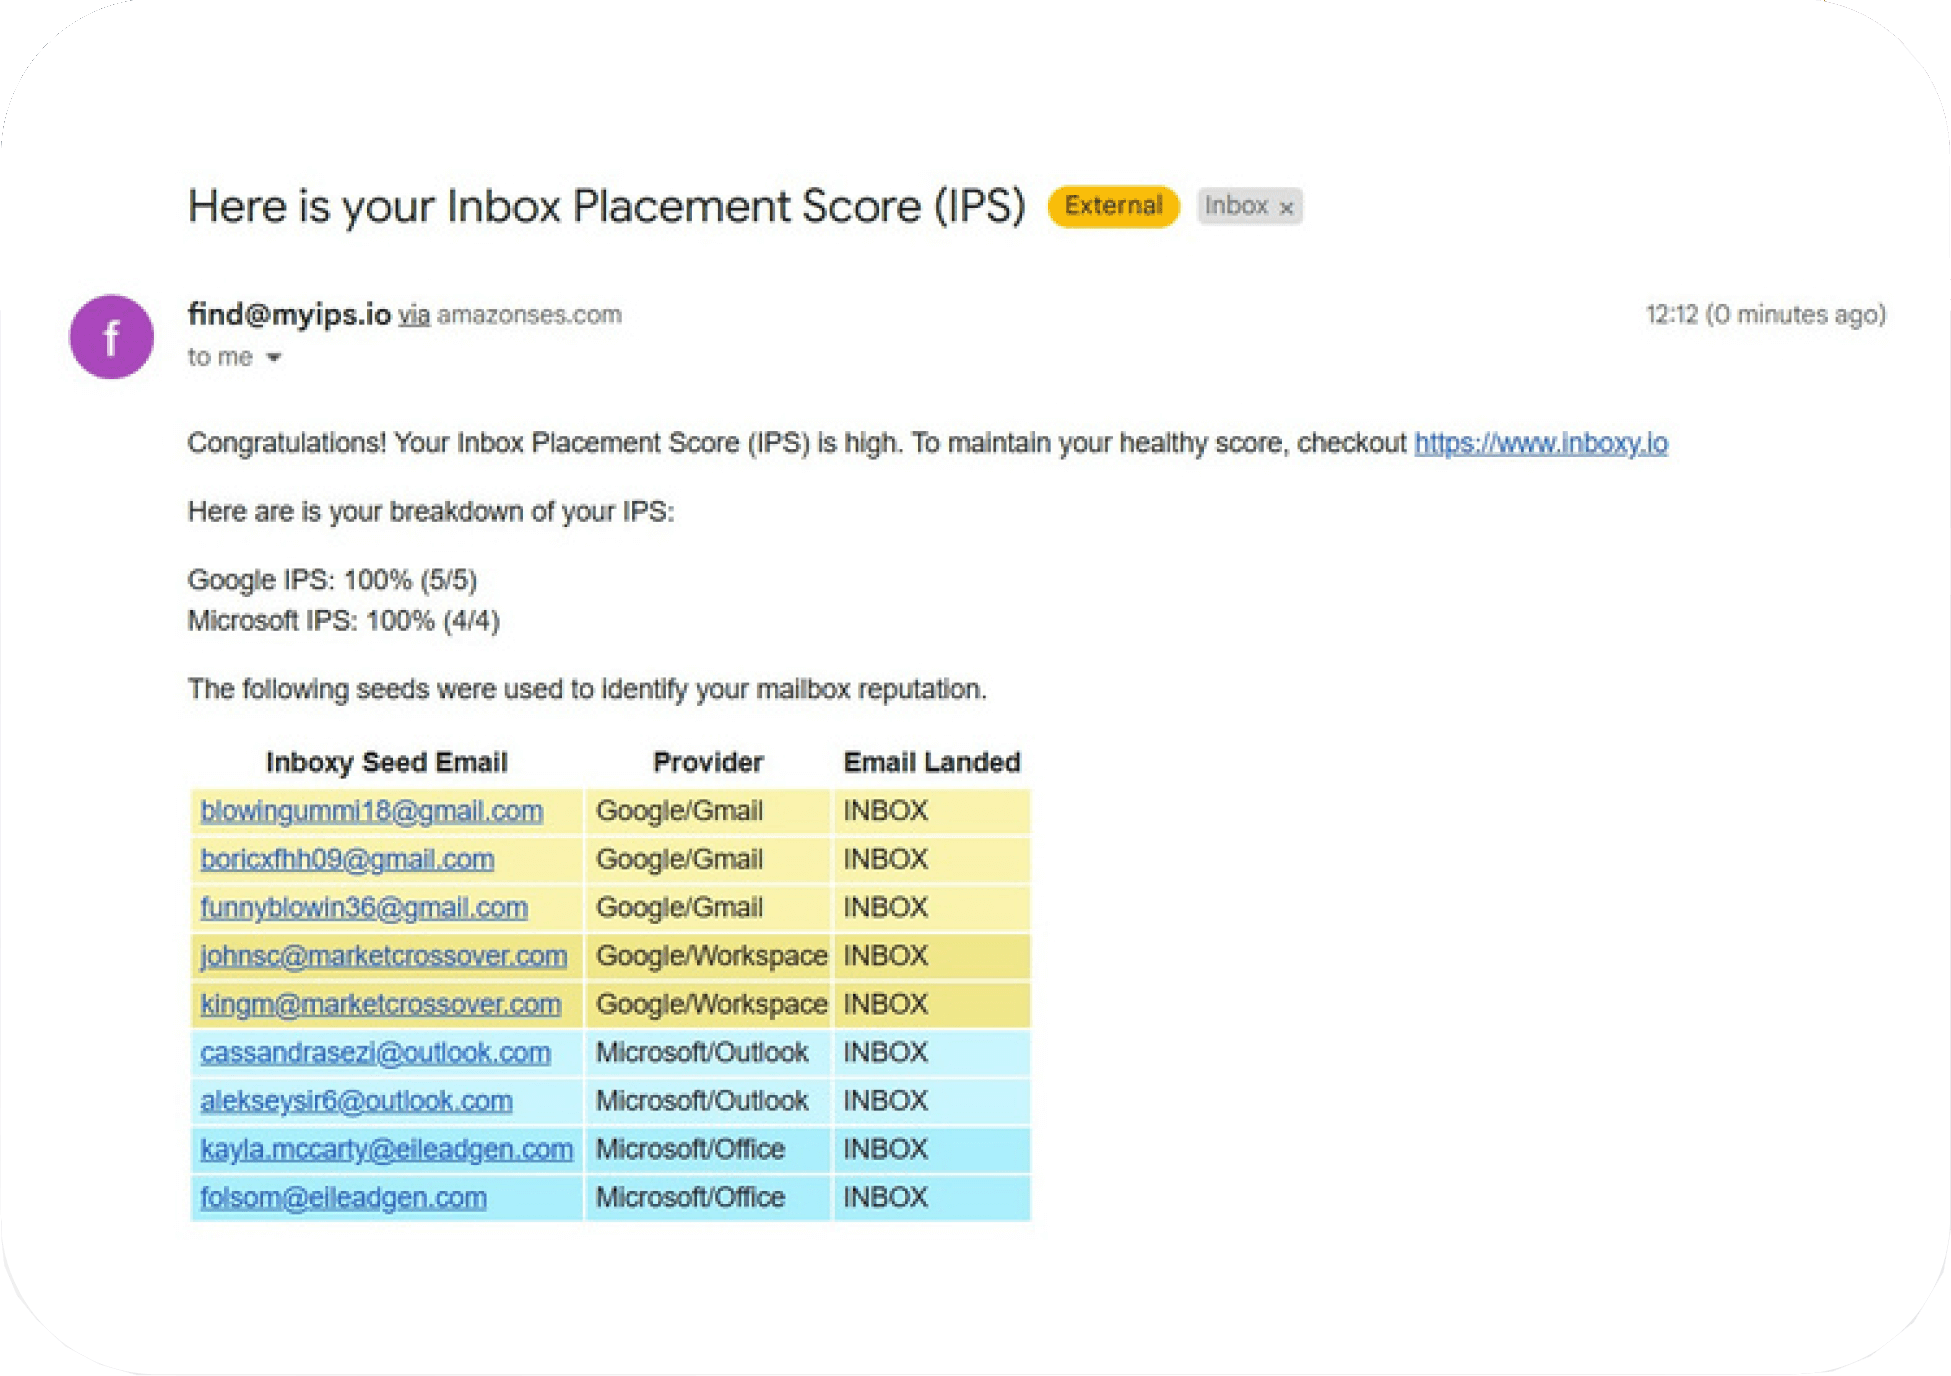Click the 12:12 (0 minutes ago) timestamp
The width and height of the screenshot is (1951, 1376).
(x=1765, y=315)
